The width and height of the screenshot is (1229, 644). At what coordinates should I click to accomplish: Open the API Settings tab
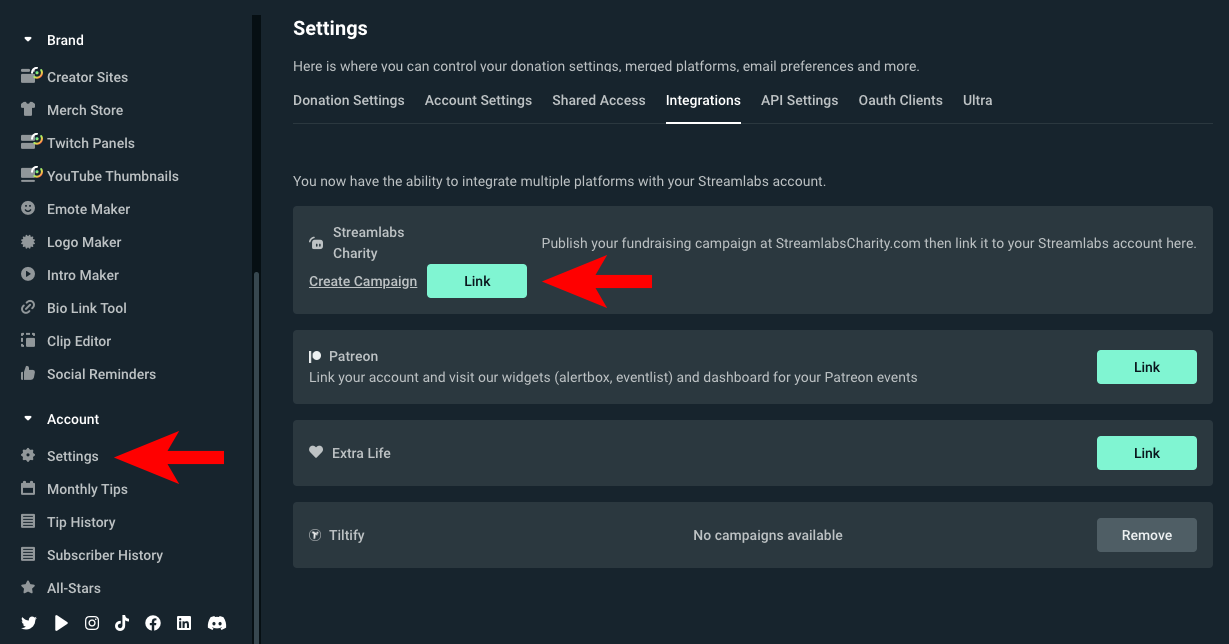[799, 100]
